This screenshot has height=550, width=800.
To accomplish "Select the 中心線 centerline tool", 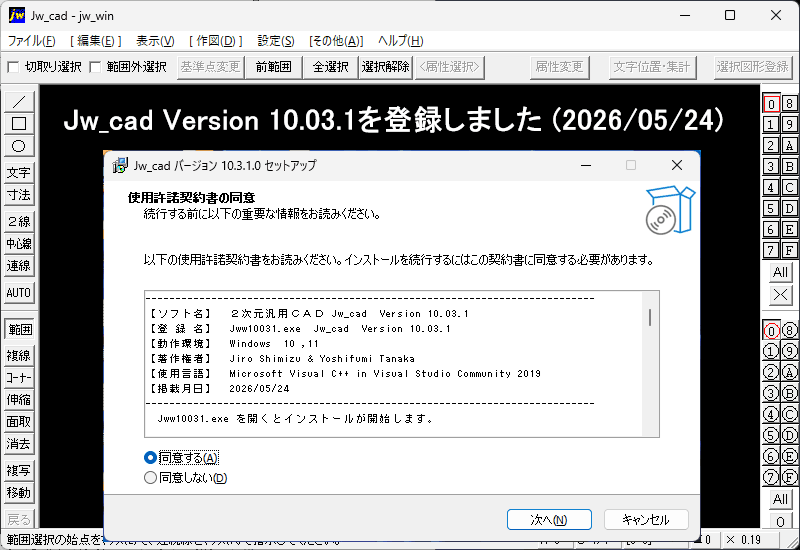I will (x=19, y=243).
